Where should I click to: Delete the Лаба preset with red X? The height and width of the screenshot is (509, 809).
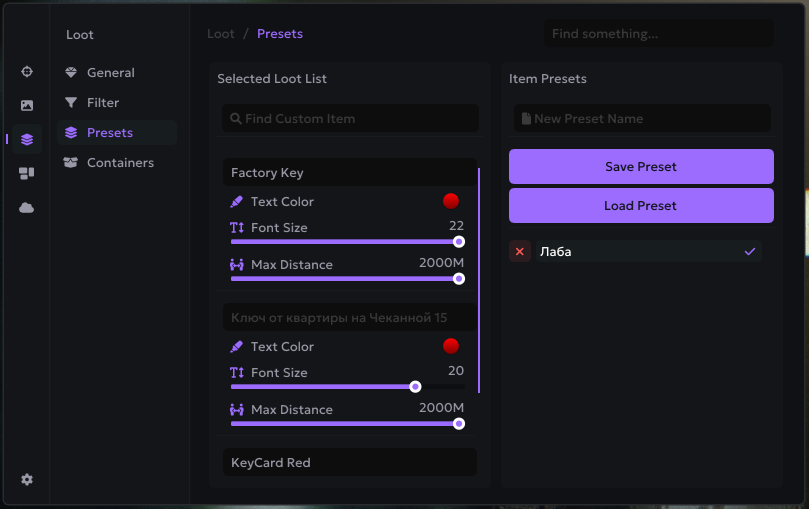pyautogui.click(x=520, y=252)
